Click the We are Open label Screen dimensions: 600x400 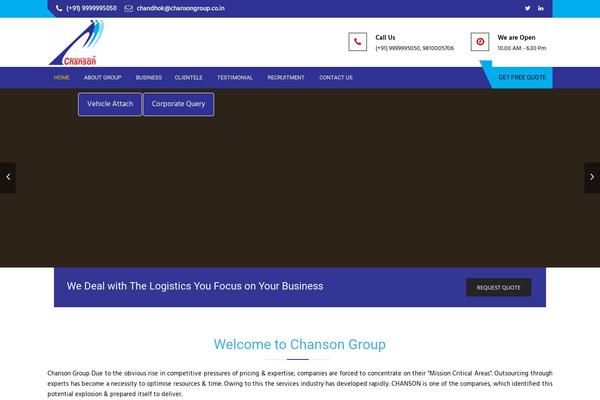[x=517, y=38]
